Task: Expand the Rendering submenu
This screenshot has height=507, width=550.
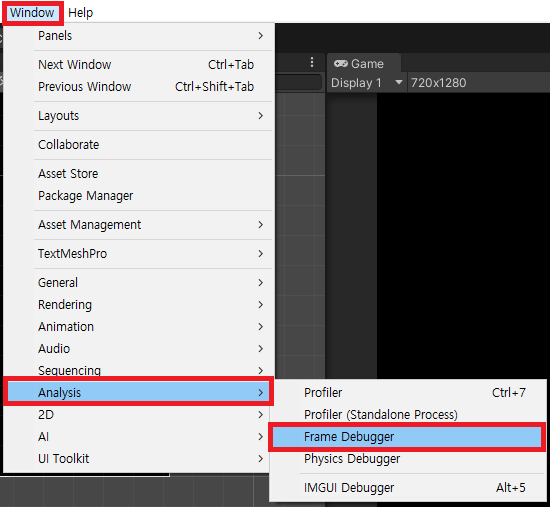Action: click(139, 305)
